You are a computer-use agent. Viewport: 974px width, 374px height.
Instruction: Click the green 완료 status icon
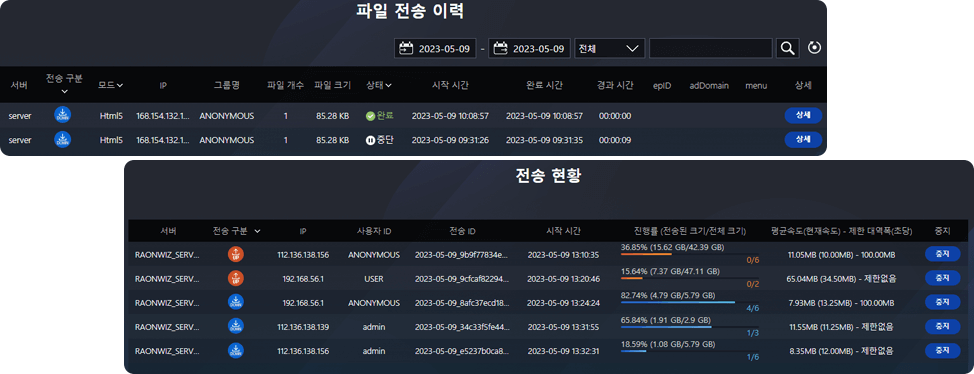[x=370, y=116]
